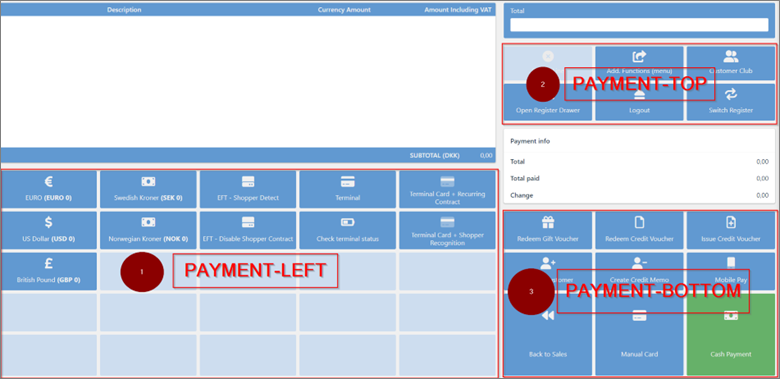780x379 pixels.
Task: Switch Register using the arrows tile
Action: click(731, 102)
